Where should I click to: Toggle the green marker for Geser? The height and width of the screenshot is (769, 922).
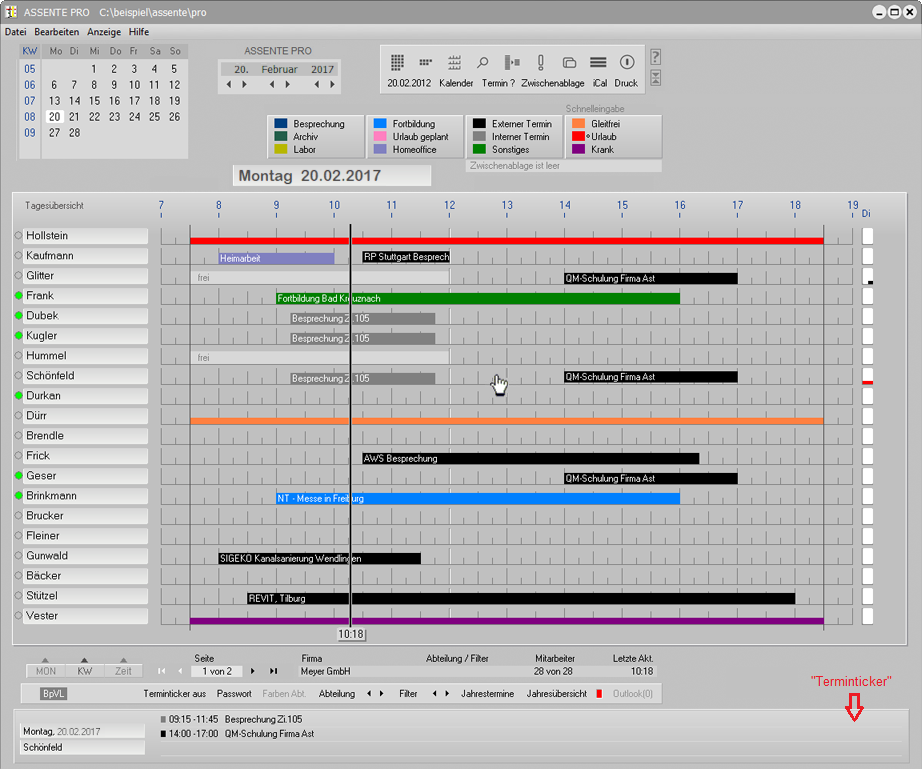[x=18, y=476]
